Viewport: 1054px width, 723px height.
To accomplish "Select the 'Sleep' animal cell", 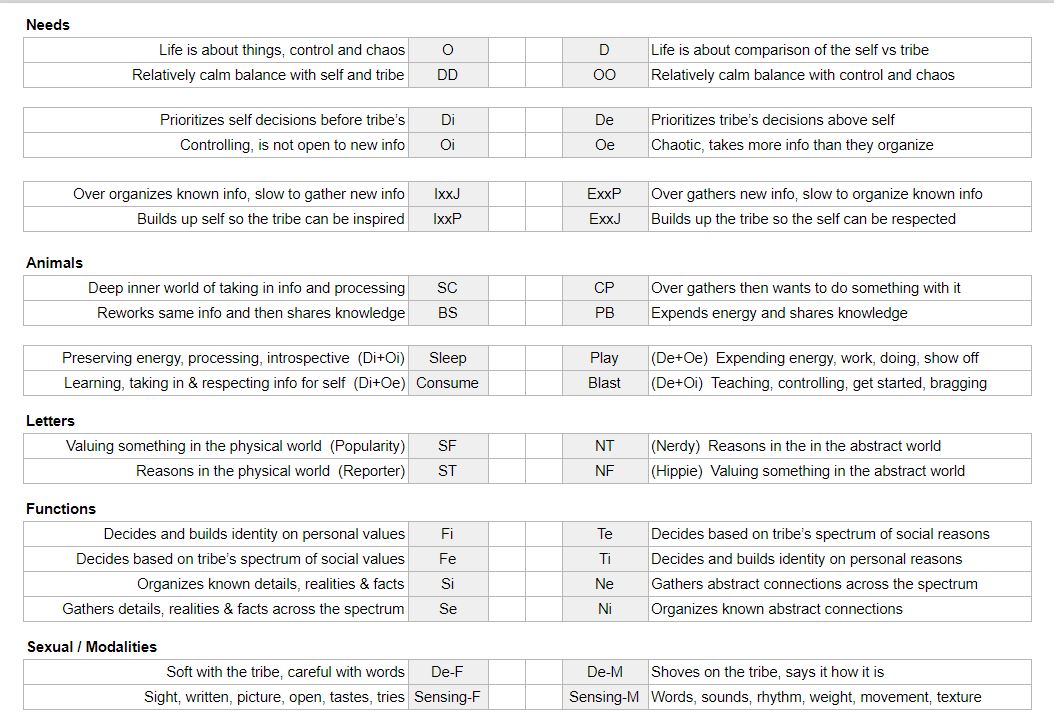I will 448,358.
